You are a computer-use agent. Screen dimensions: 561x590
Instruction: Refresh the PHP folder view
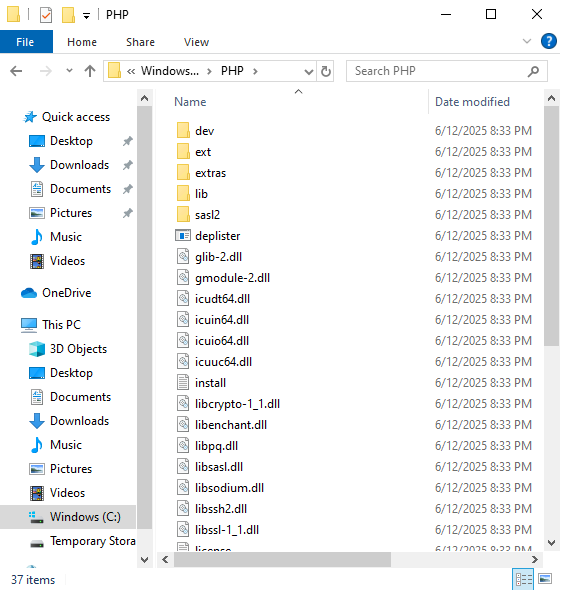[x=326, y=71]
